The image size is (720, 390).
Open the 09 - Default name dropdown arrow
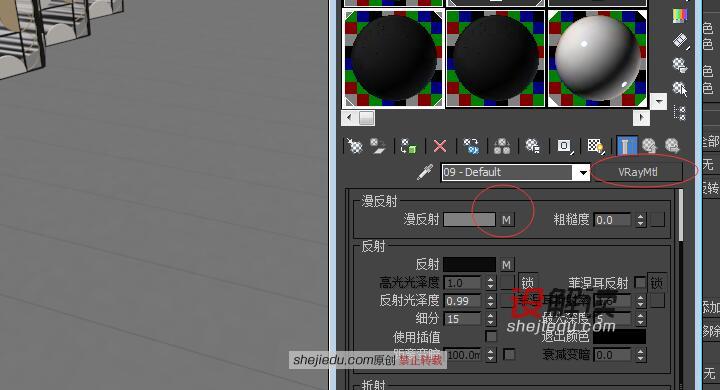click(x=582, y=172)
